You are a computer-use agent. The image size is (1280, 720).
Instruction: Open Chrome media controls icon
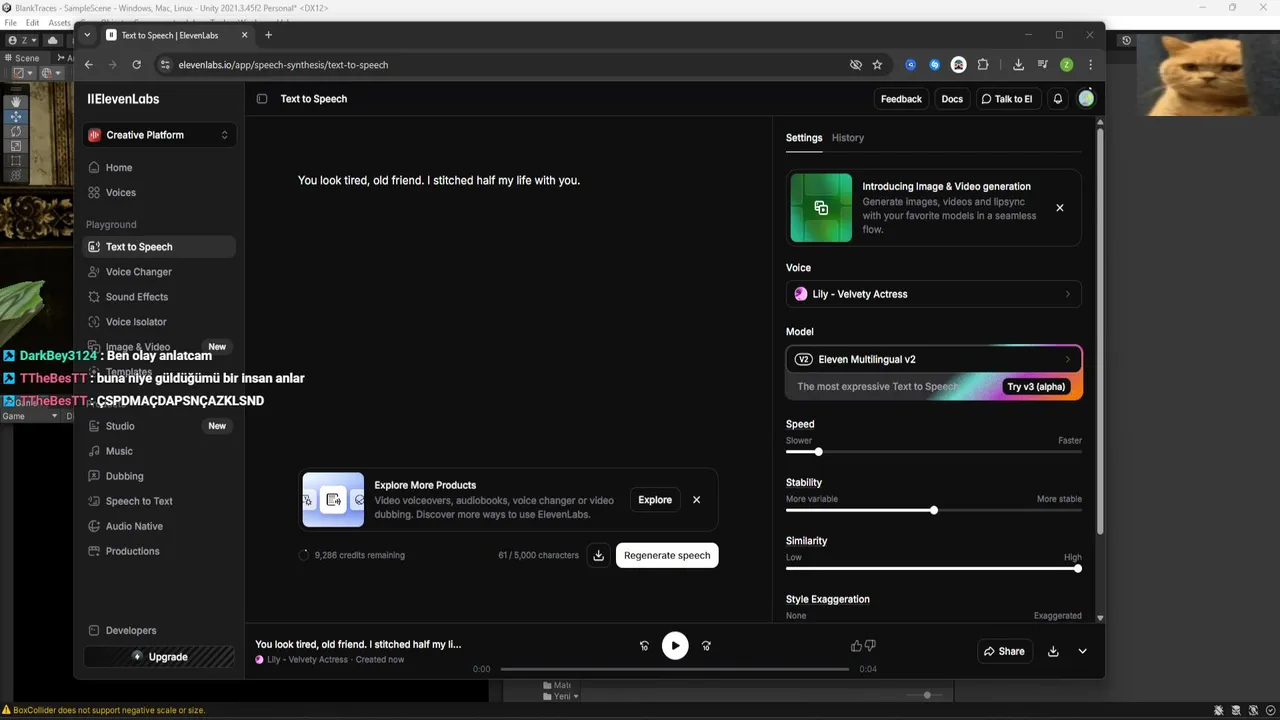pyautogui.click(x=1042, y=65)
